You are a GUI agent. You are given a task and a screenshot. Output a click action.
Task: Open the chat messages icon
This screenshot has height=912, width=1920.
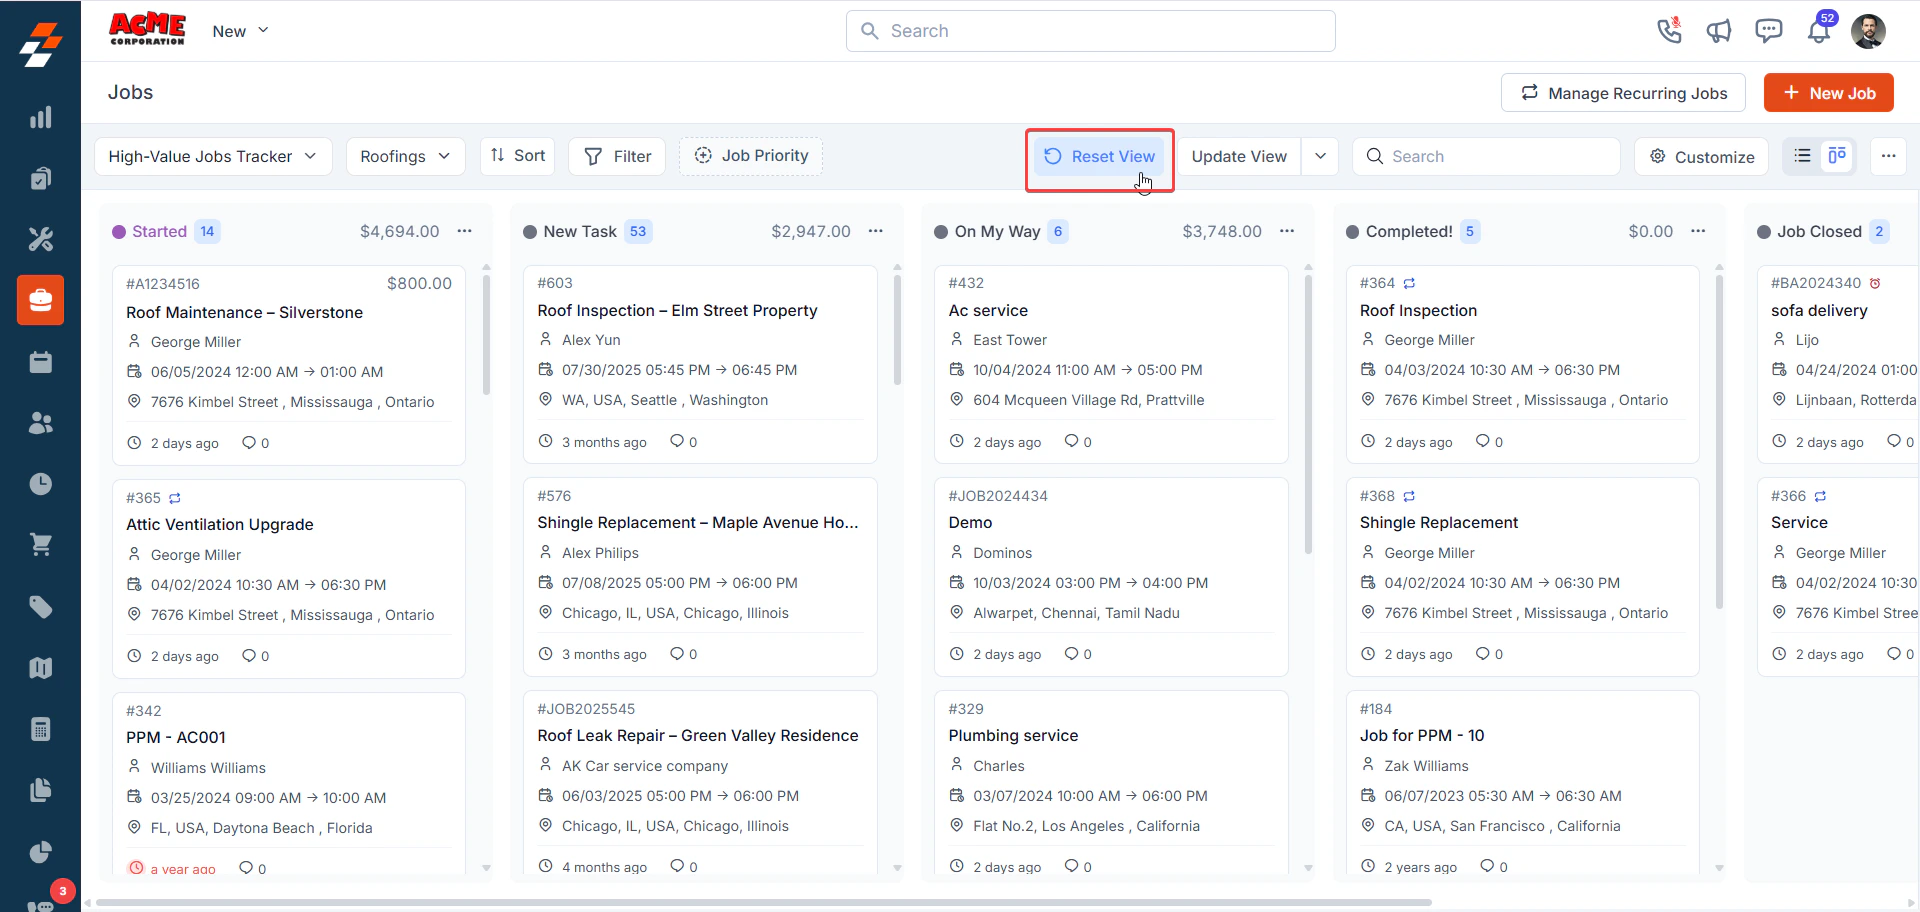point(1768,31)
